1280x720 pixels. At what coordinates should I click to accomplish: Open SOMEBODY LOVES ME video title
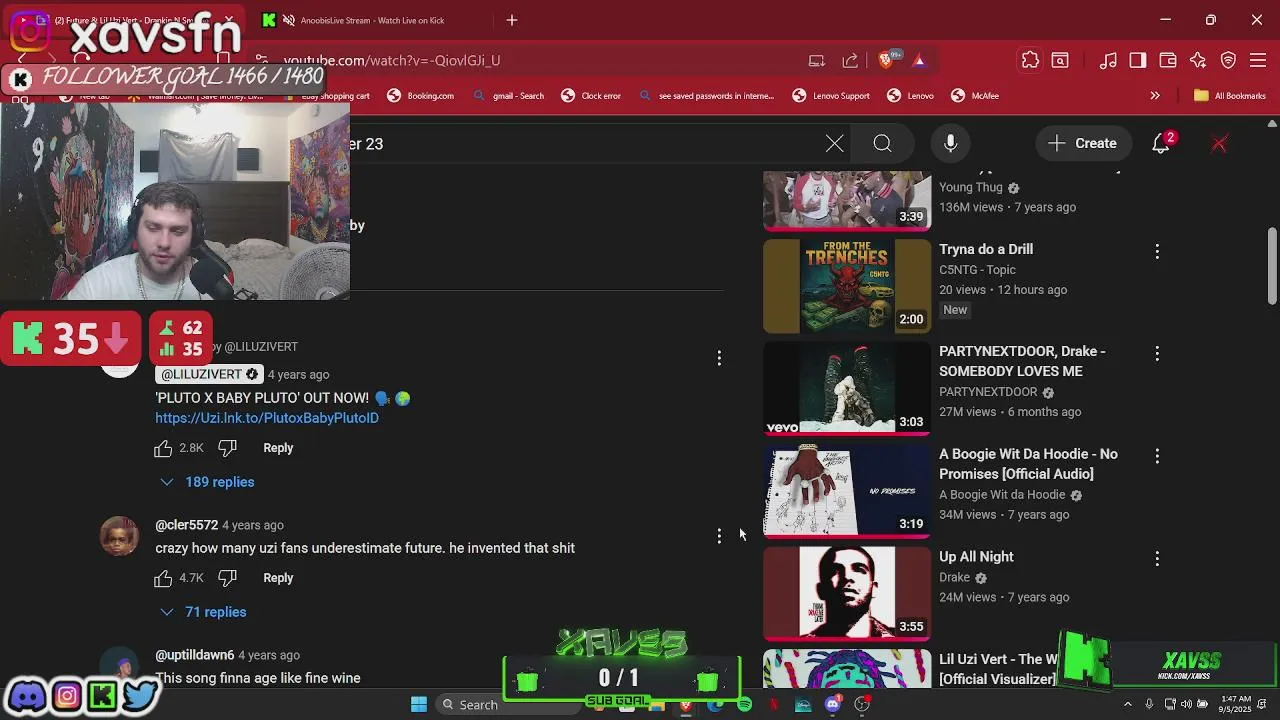(x=1022, y=361)
